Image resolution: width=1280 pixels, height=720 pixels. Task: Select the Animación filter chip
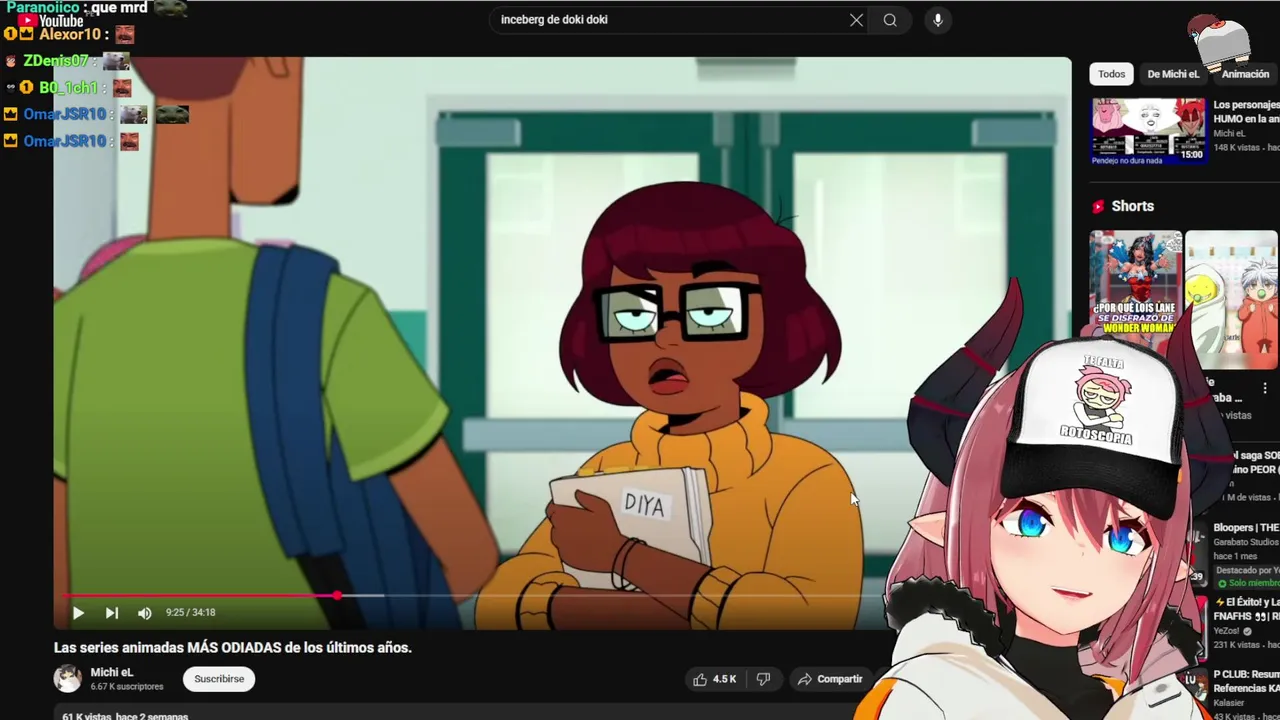pos(1245,74)
